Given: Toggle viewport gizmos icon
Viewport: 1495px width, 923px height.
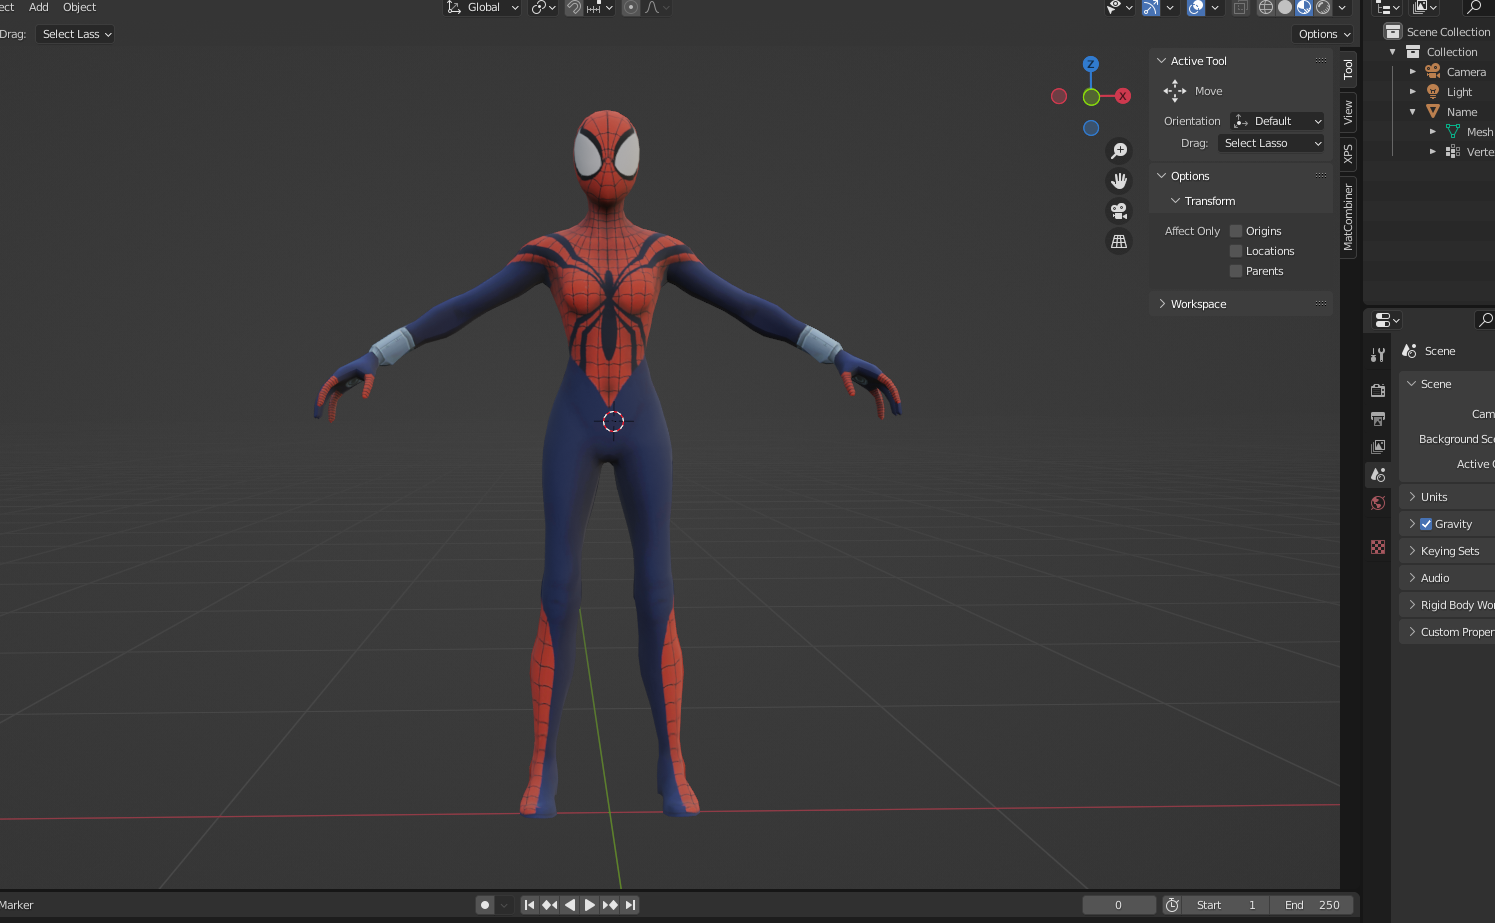Looking at the screenshot, I should [x=1151, y=8].
